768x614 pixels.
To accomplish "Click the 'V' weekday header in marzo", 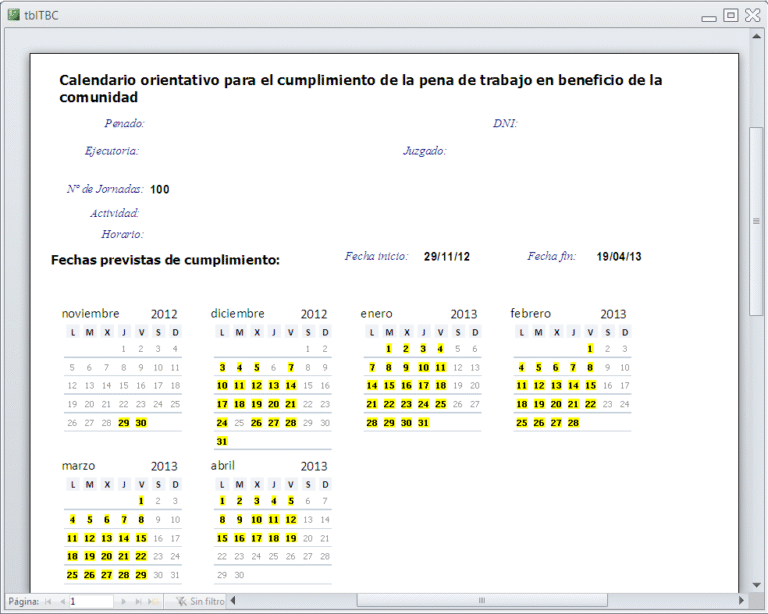I will coord(141,485).
